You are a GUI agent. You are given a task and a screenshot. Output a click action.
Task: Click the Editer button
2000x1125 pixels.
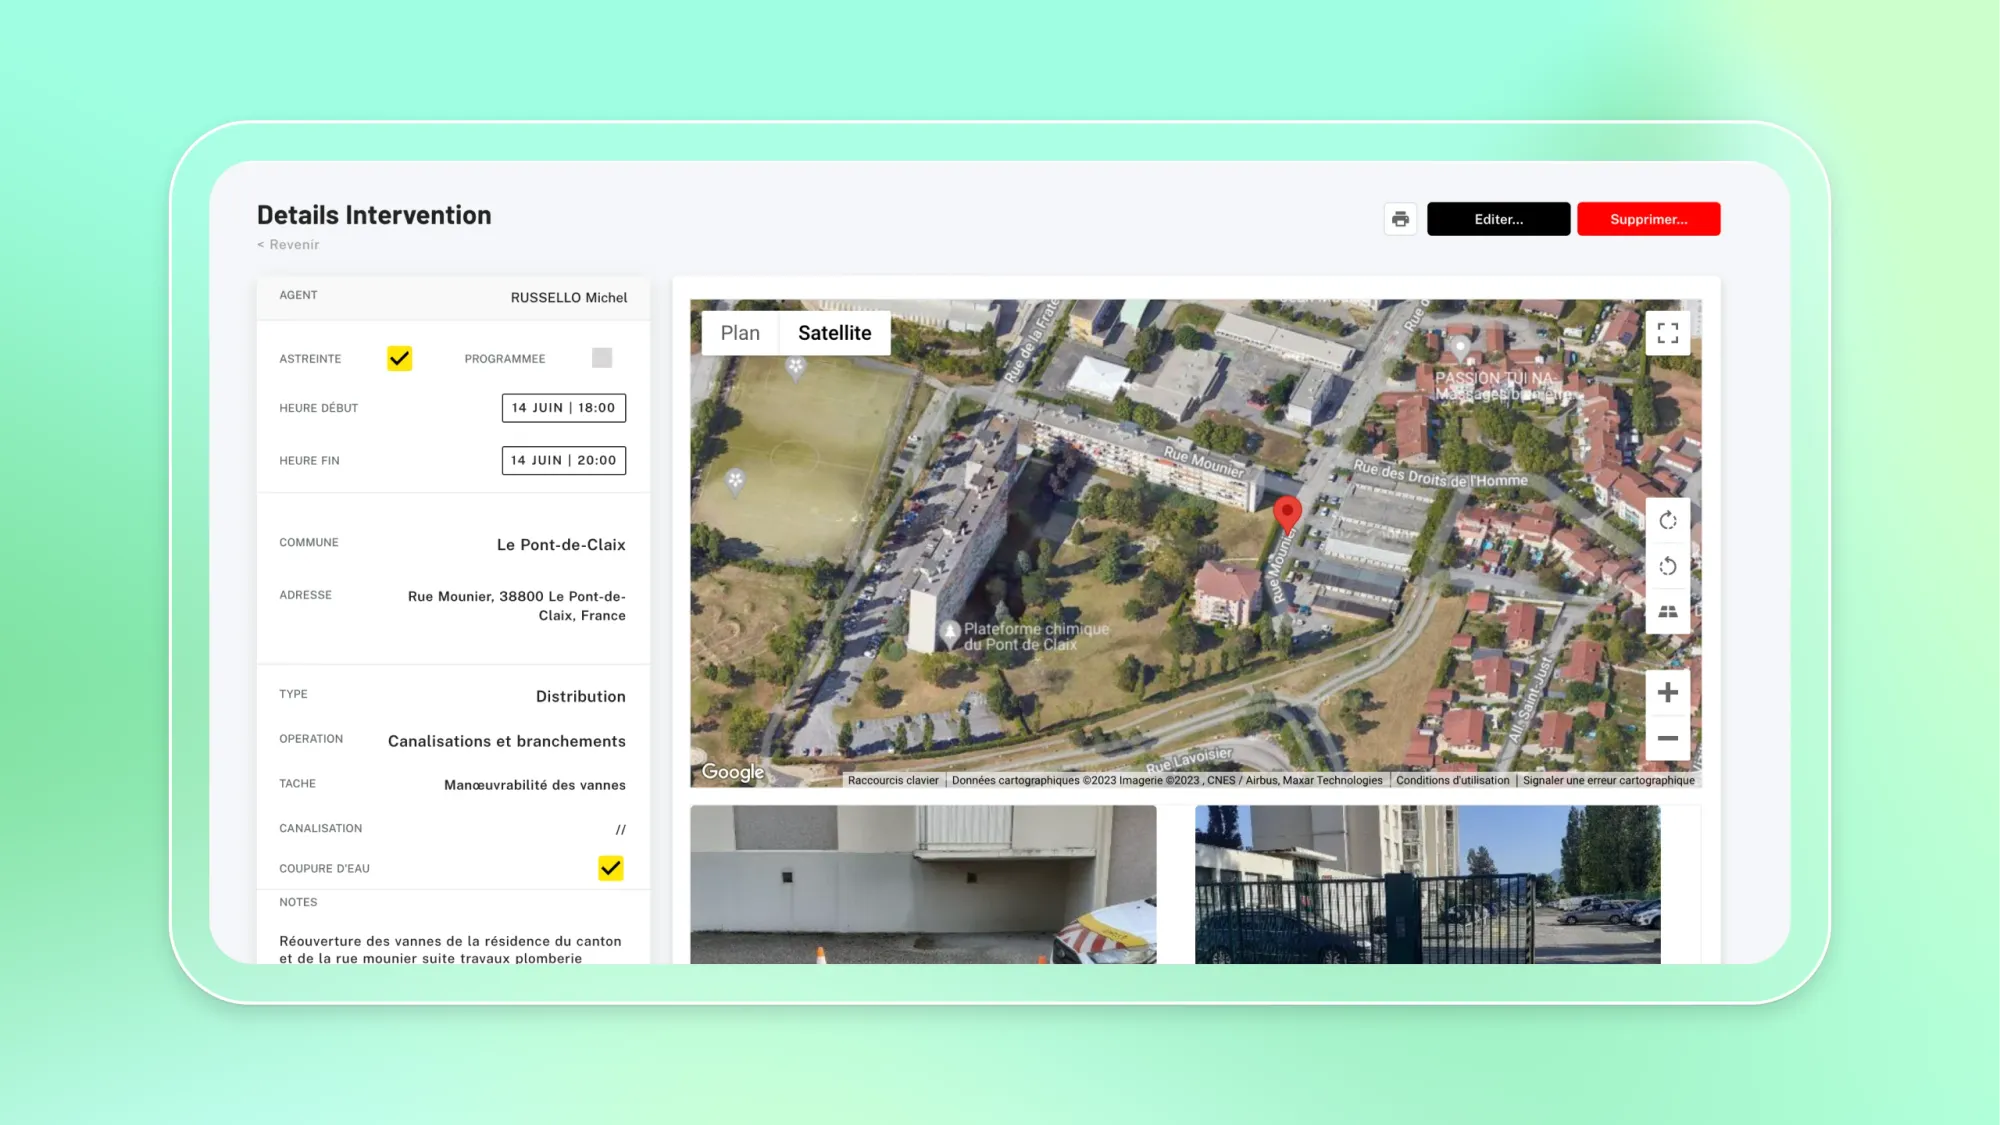[x=1498, y=218]
